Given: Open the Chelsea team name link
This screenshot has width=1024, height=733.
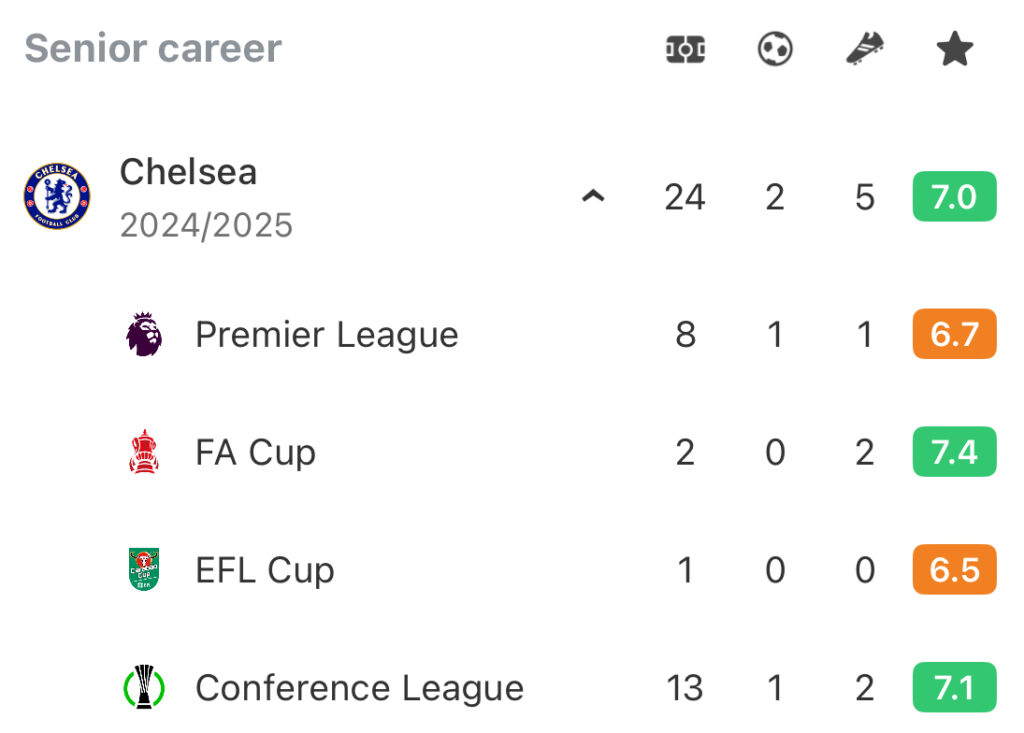Looking at the screenshot, I should [188, 172].
